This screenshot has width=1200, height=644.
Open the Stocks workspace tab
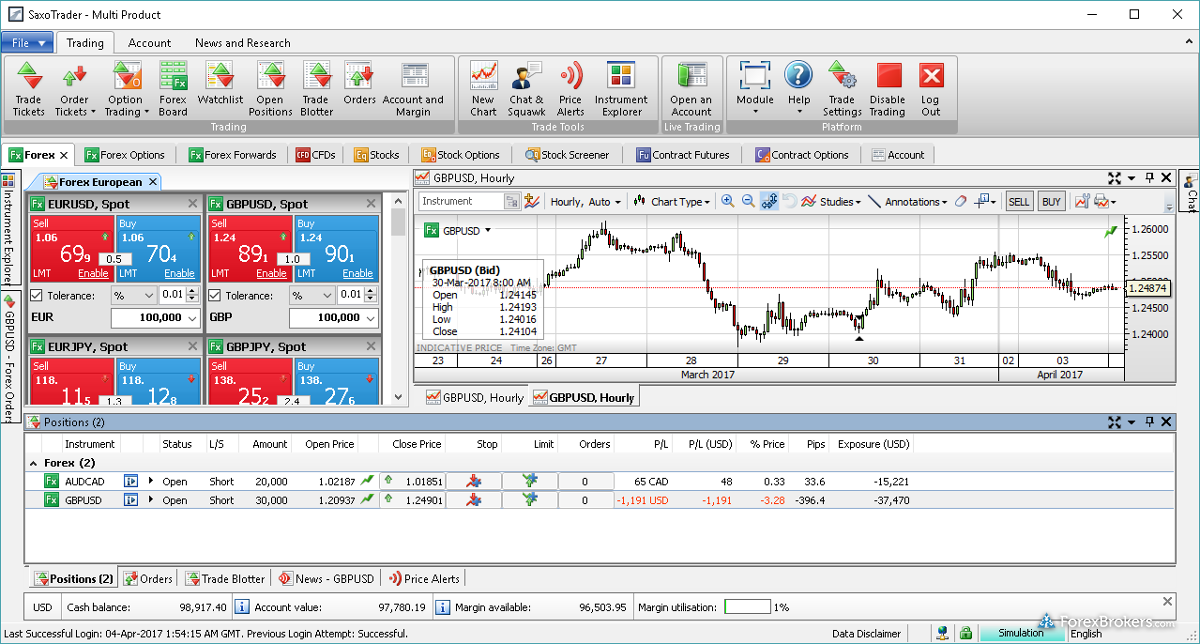pos(376,155)
